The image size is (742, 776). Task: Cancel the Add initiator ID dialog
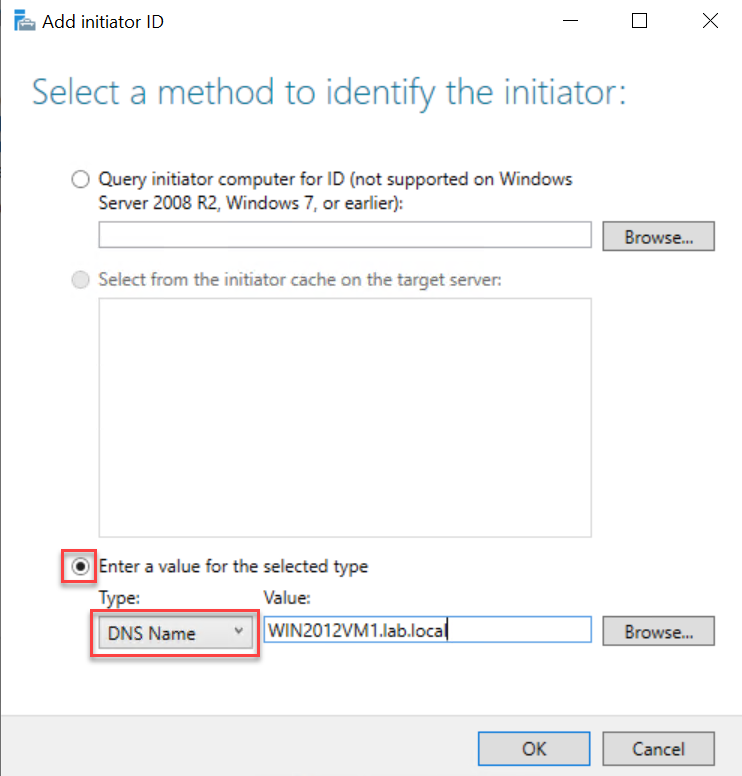[x=658, y=748]
